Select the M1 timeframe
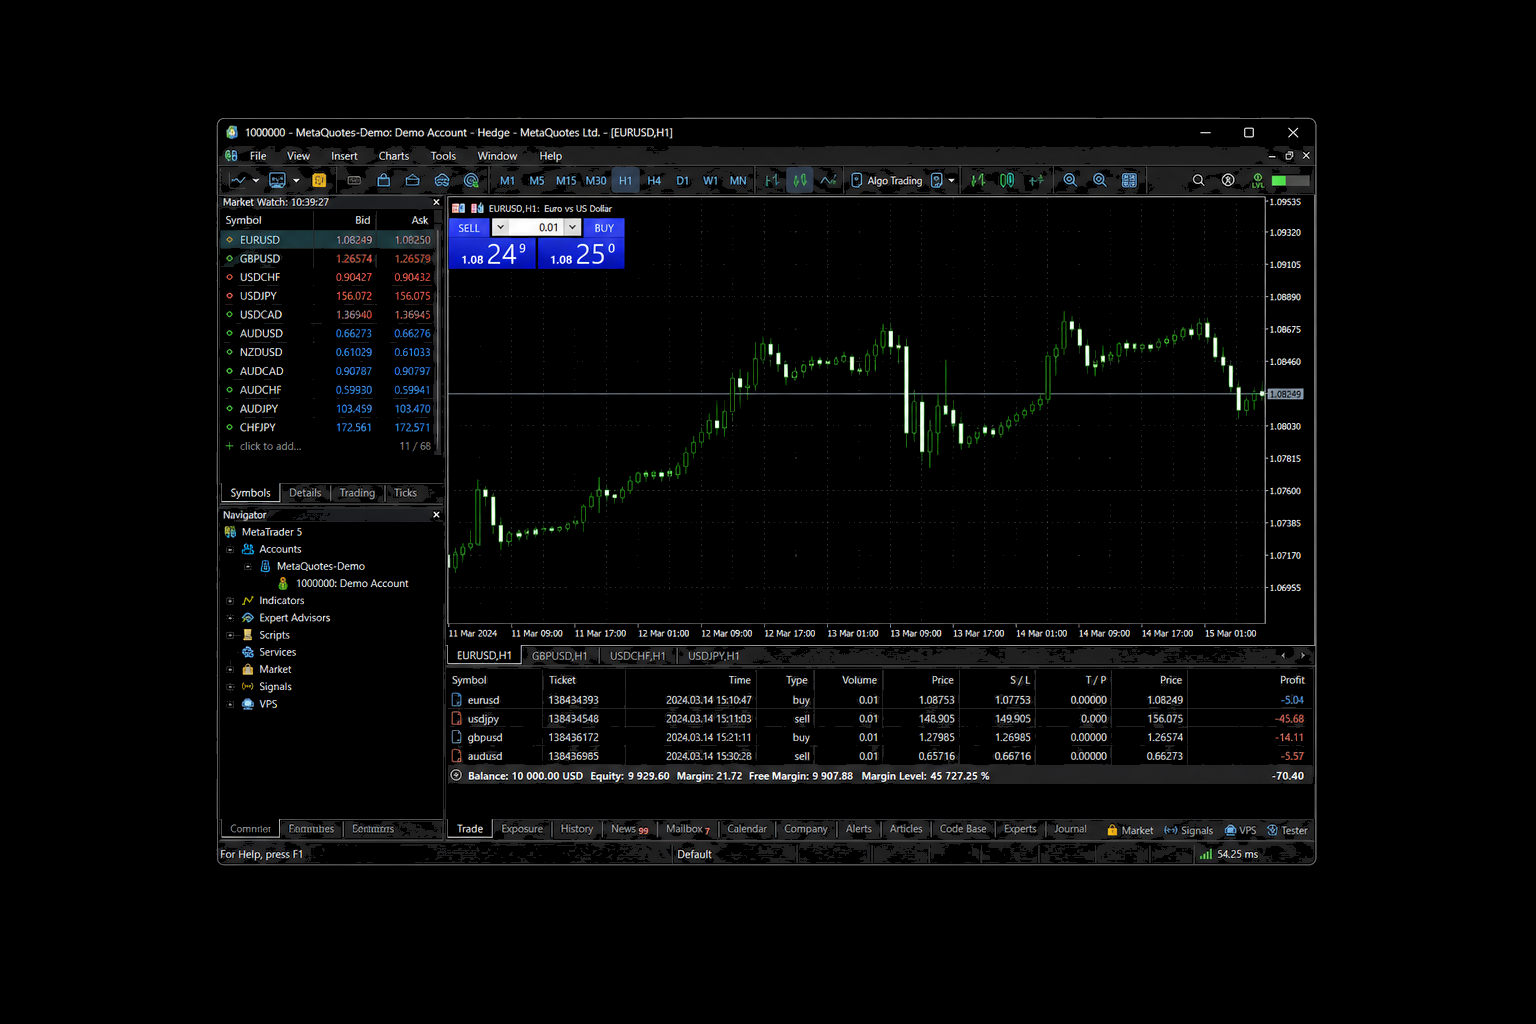The width and height of the screenshot is (1536, 1024). 507,181
